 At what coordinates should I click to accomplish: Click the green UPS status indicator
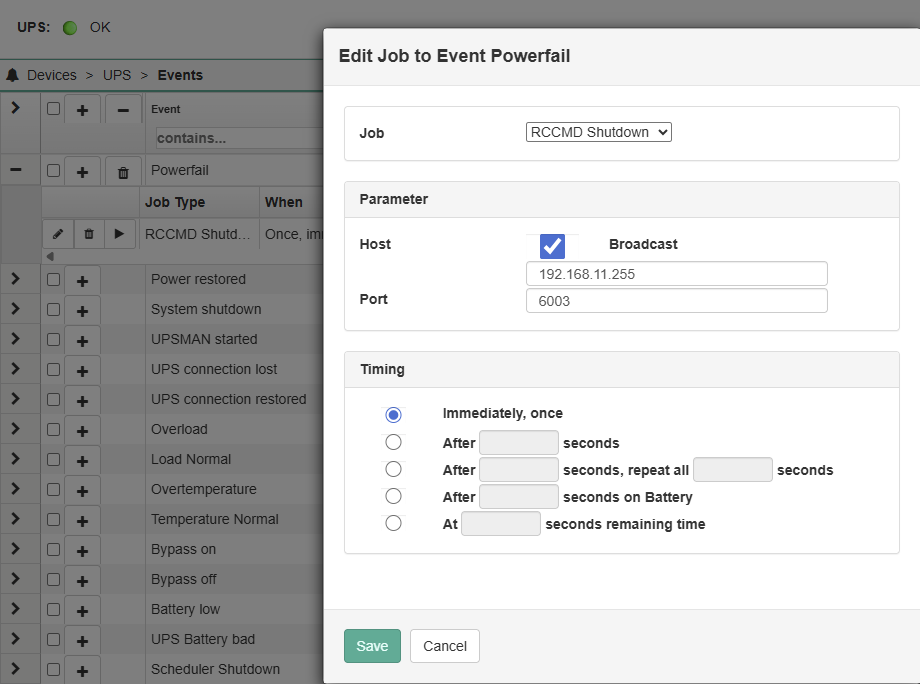(70, 28)
